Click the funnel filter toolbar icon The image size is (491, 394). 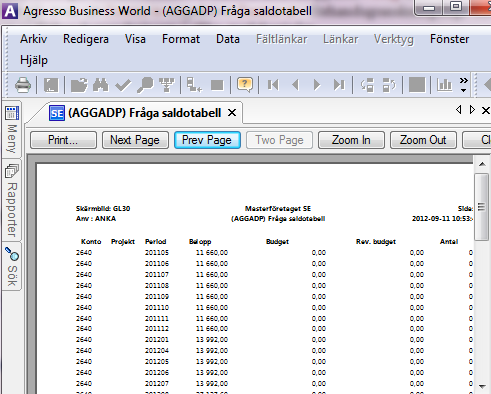point(167,85)
